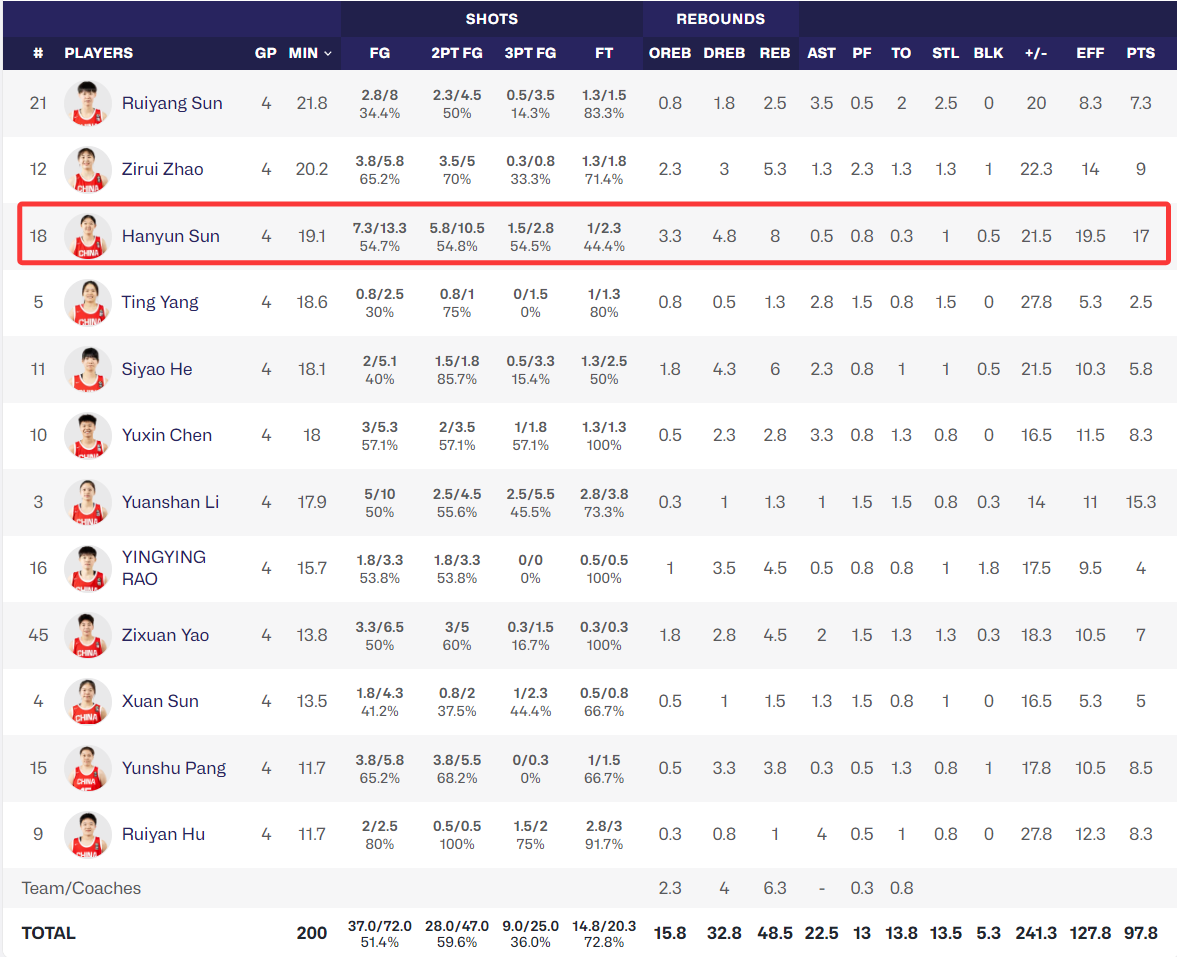Sort by the EFF column header
This screenshot has width=1177, height=957.
(1089, 53)
